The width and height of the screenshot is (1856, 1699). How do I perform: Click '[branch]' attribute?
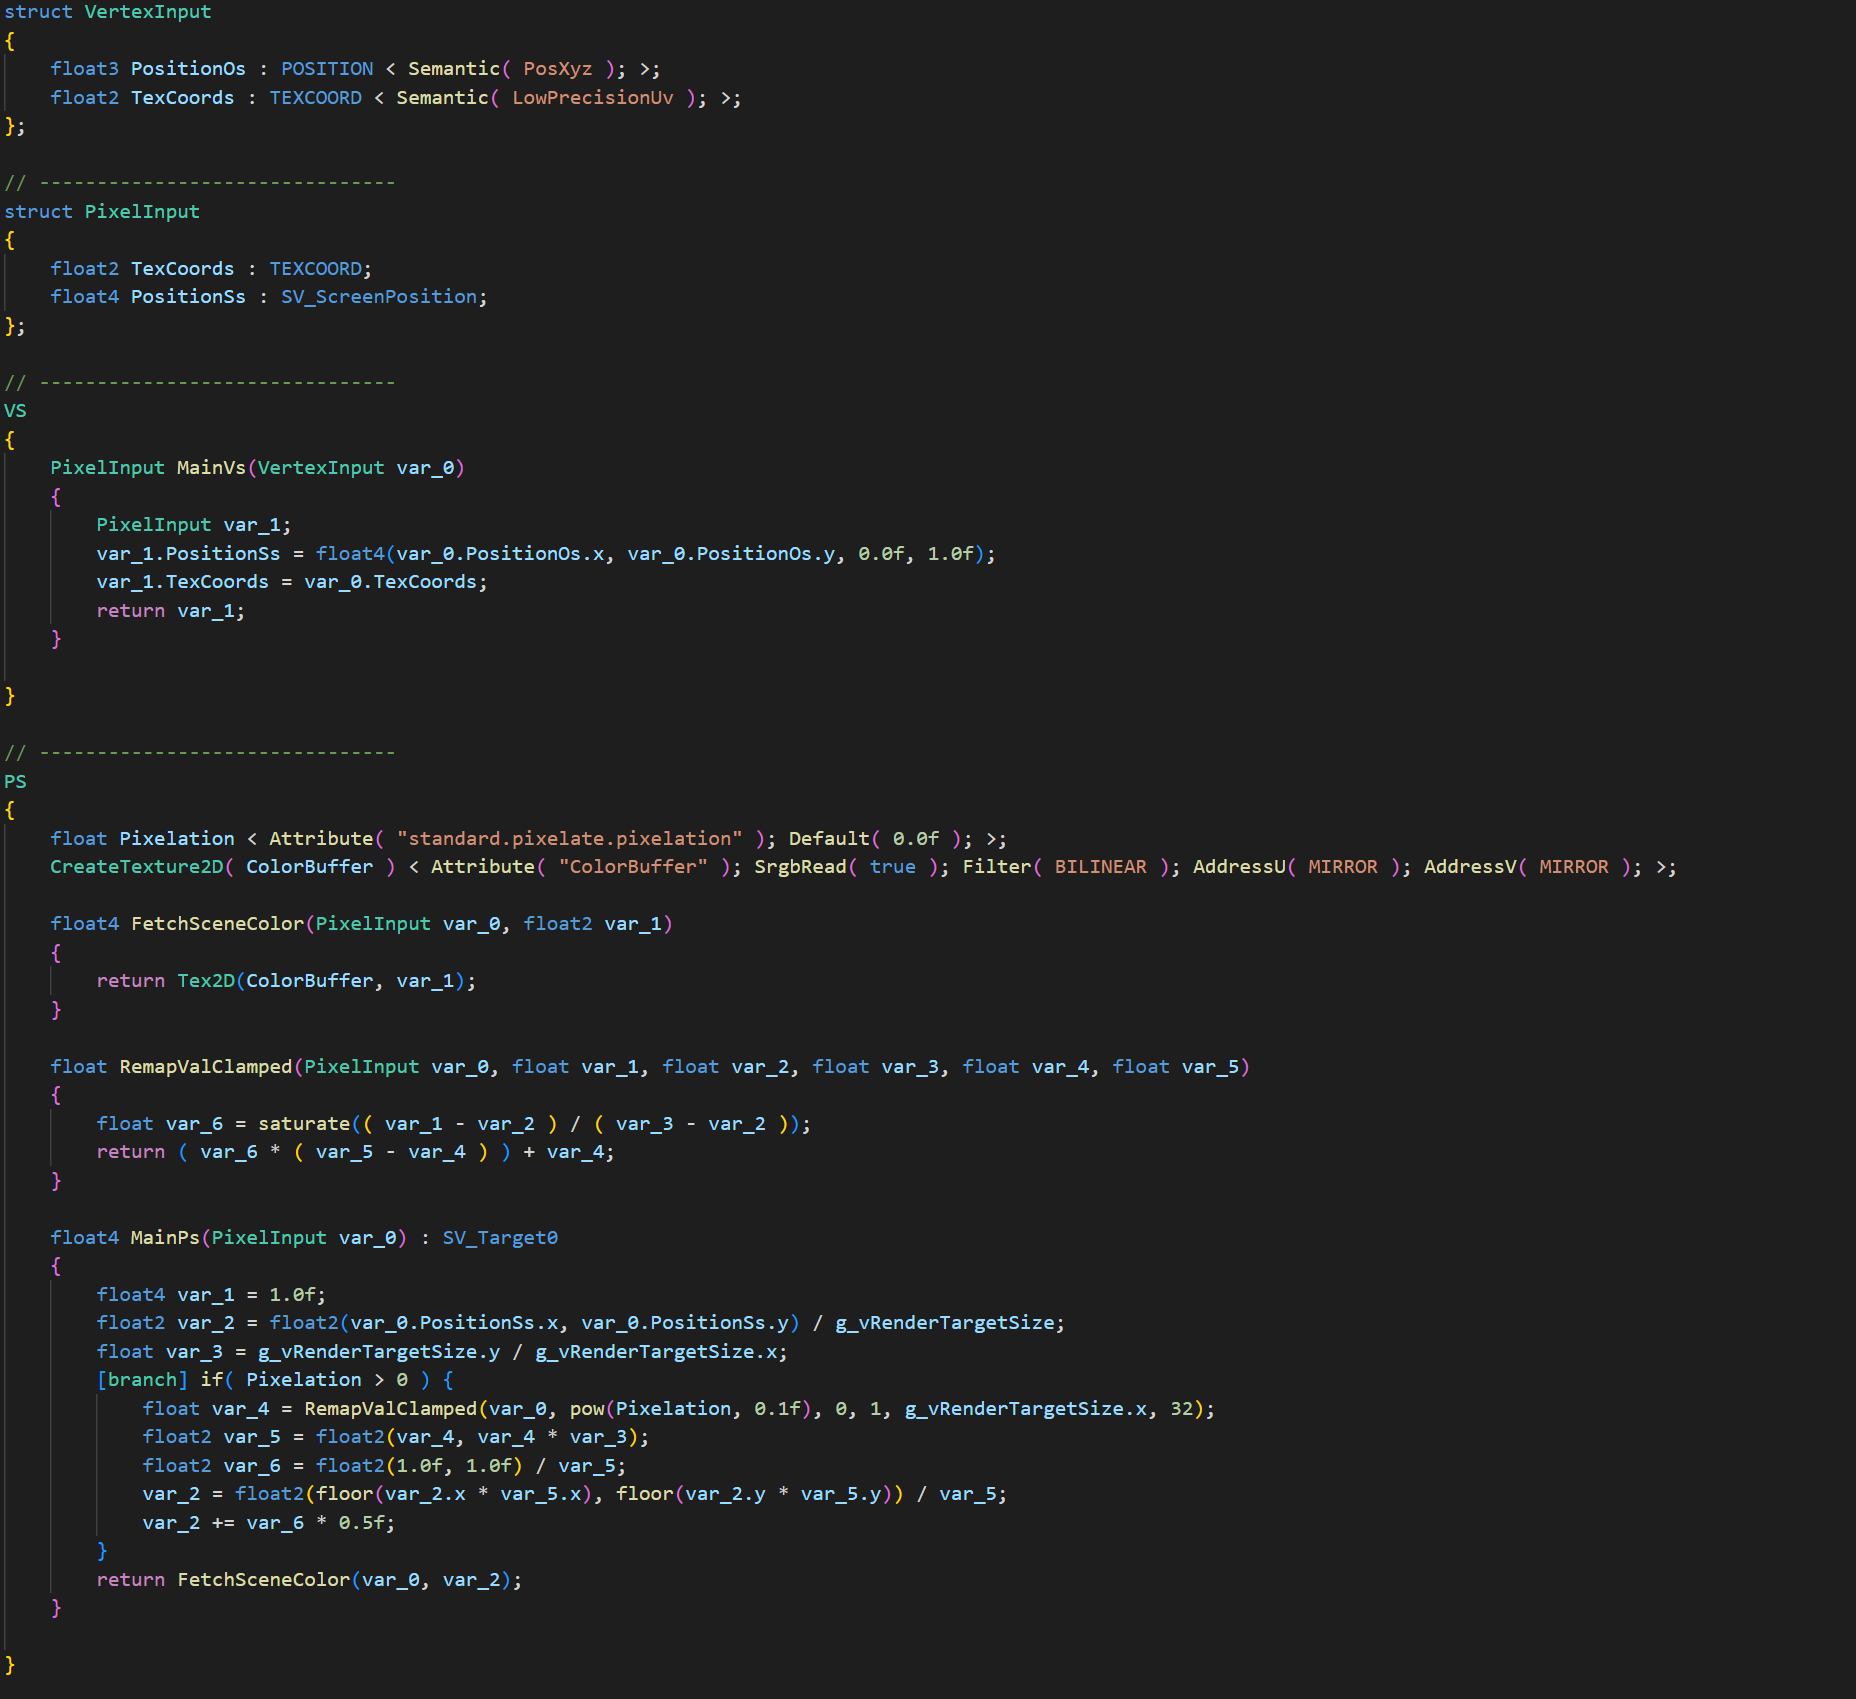(142, 1380)
